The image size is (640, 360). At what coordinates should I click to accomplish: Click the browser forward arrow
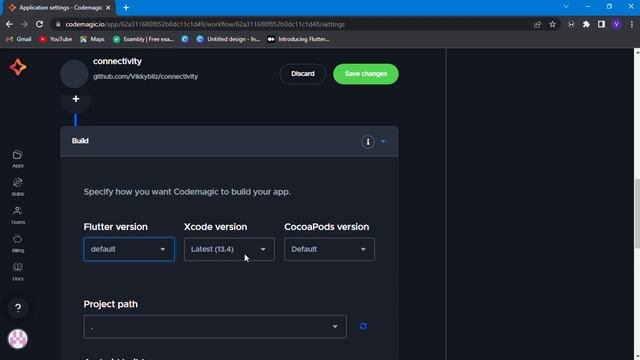(x=24, y=24)
